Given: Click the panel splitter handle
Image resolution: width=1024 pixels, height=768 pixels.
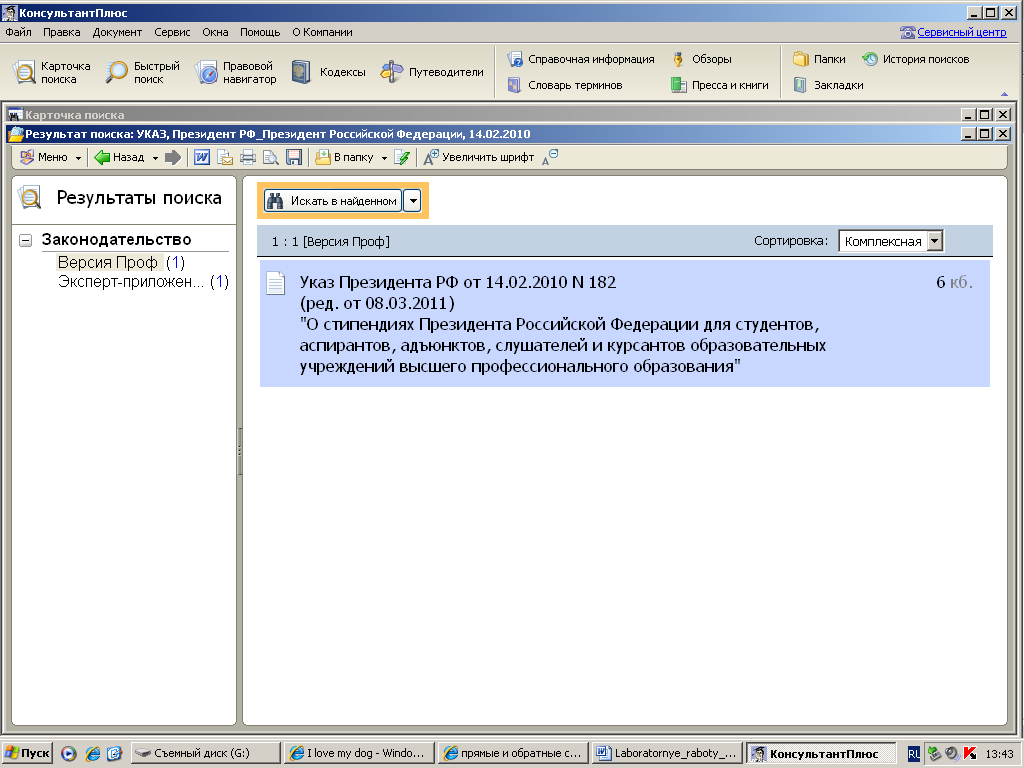Looking at the screenshot, I should pyautogui.click(x=240, y=451).
